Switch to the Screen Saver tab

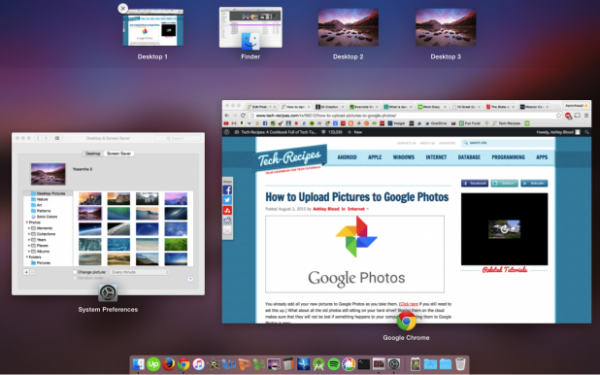coord(119,153)
